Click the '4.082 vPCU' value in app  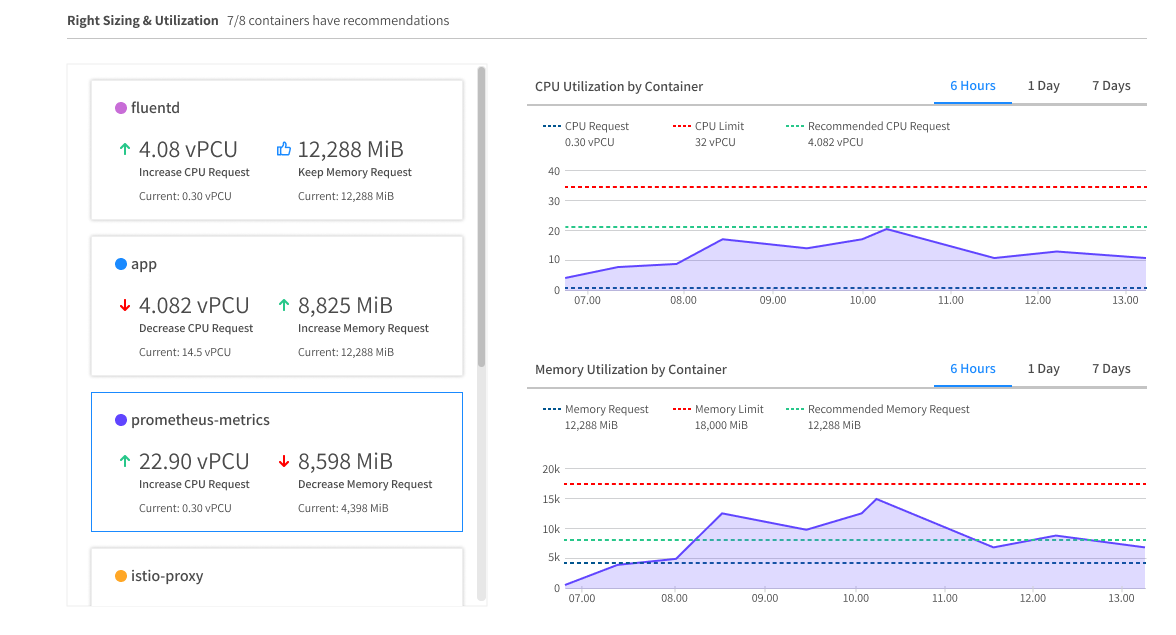click(x=194, y=305)
